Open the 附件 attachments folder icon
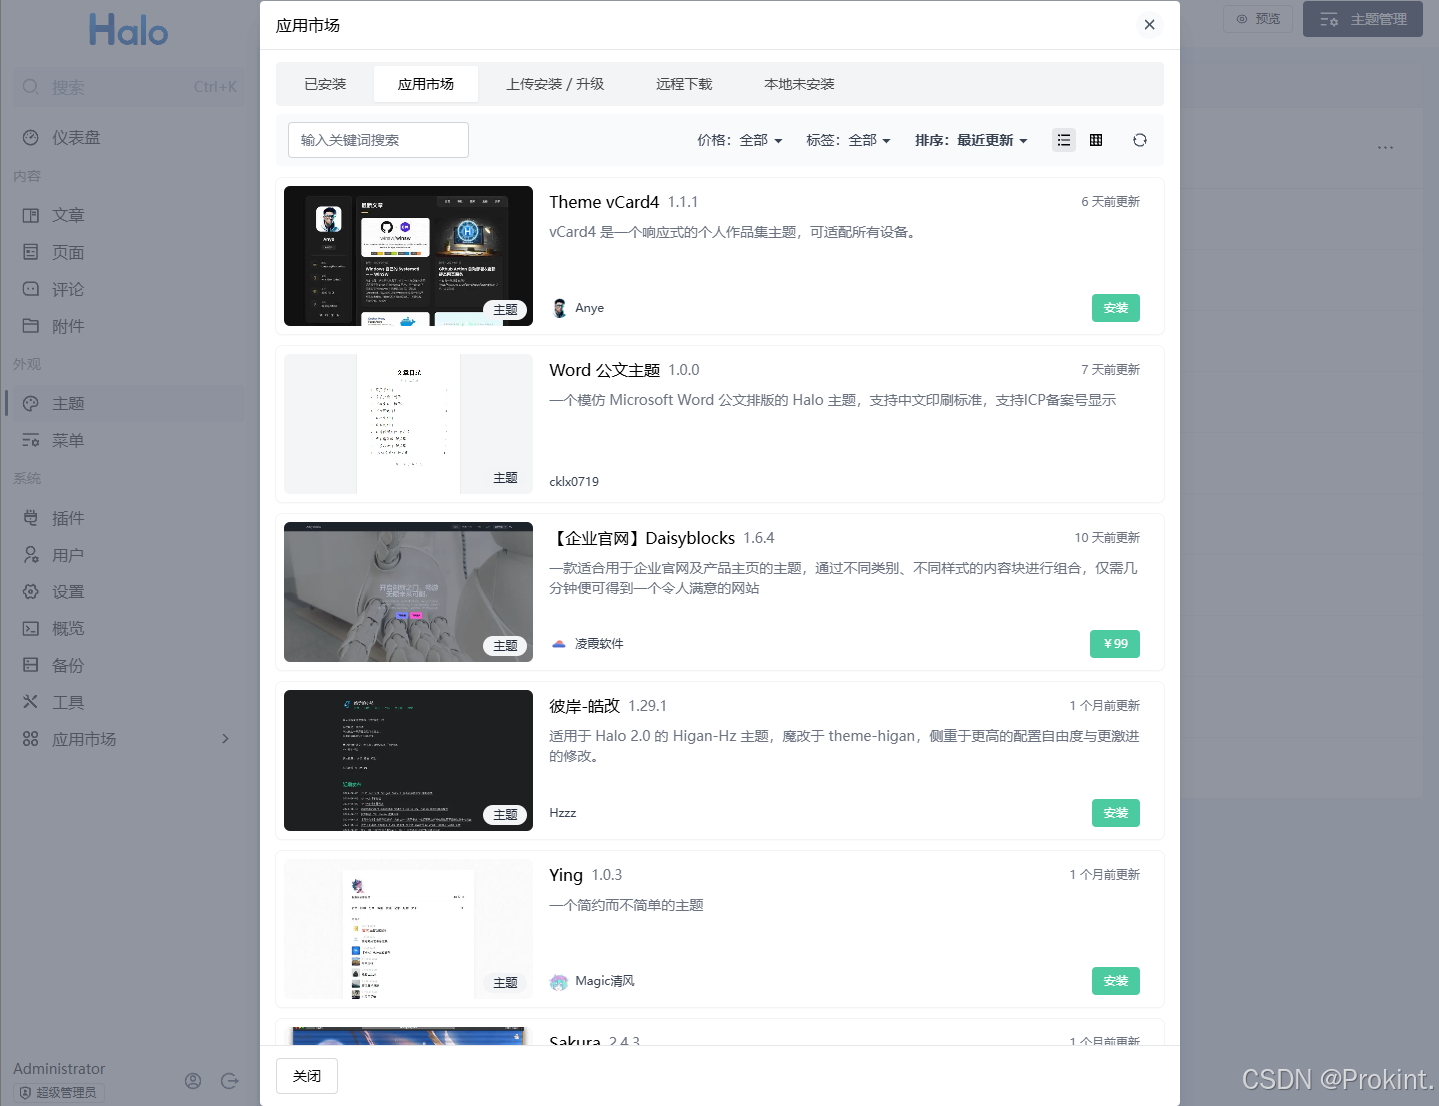The image size is (1439, 1106). [31, 326]
